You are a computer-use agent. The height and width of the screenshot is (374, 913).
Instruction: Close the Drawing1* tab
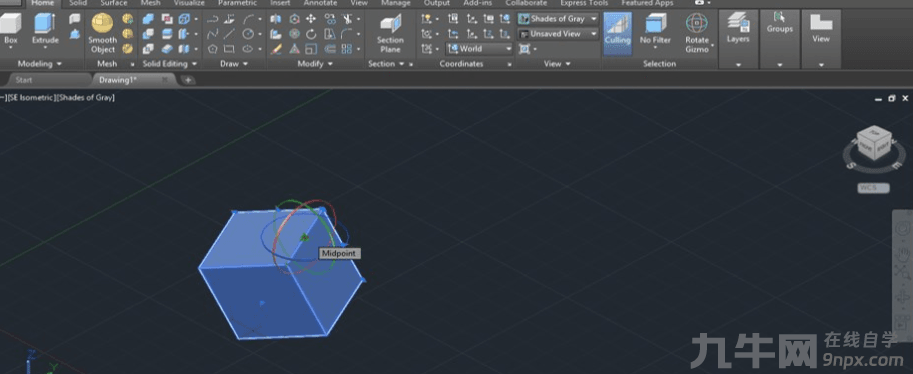[164, 79]
